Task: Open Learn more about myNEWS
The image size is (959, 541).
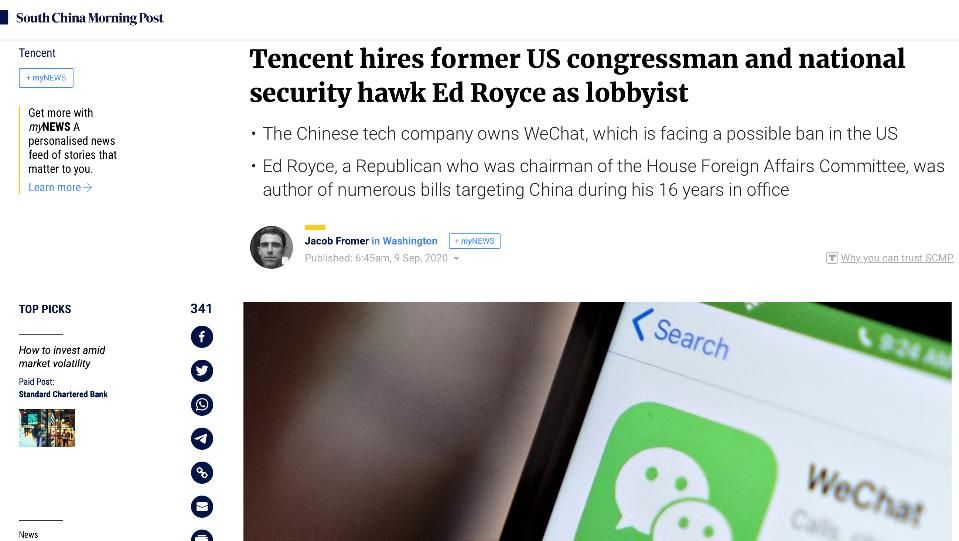Action: (60, 187)
